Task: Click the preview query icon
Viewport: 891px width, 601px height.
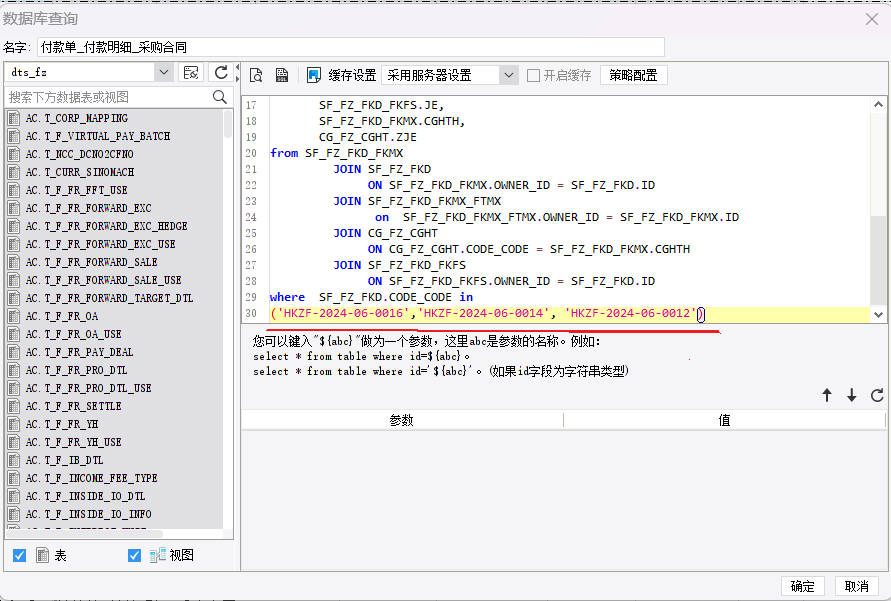Action: pos(256,75)
